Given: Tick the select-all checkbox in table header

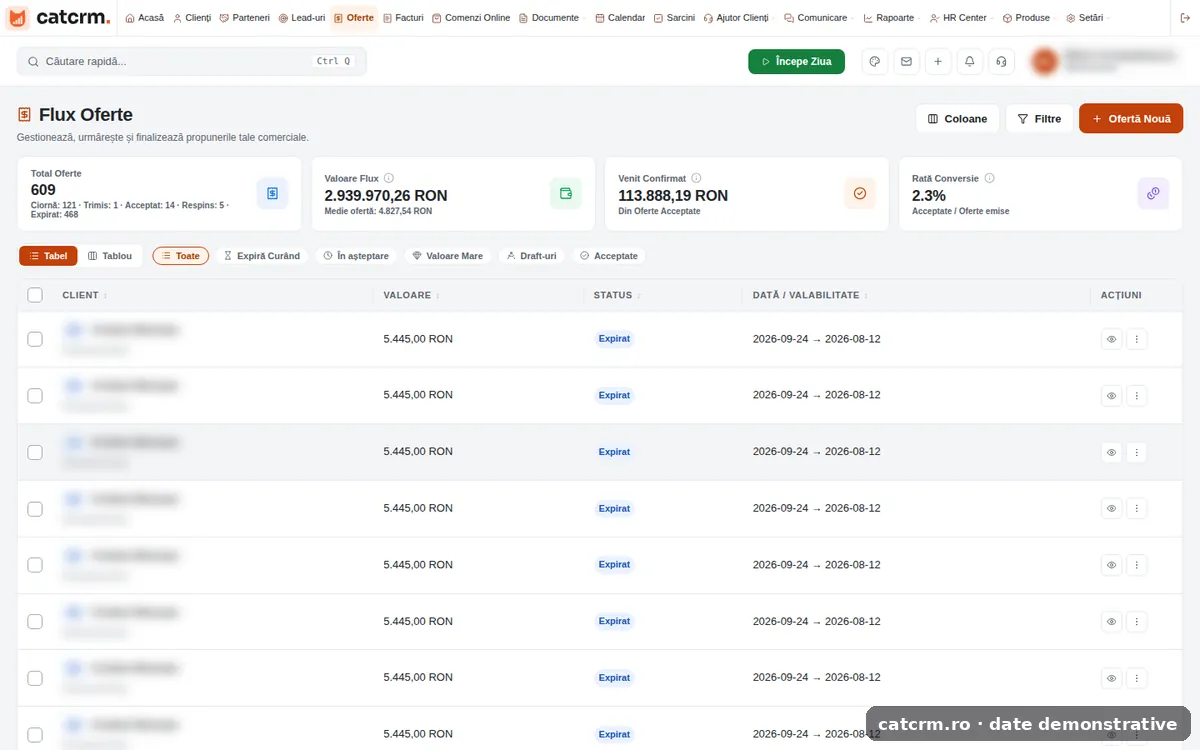Looking at the screenshot, I should pos(35,295).
